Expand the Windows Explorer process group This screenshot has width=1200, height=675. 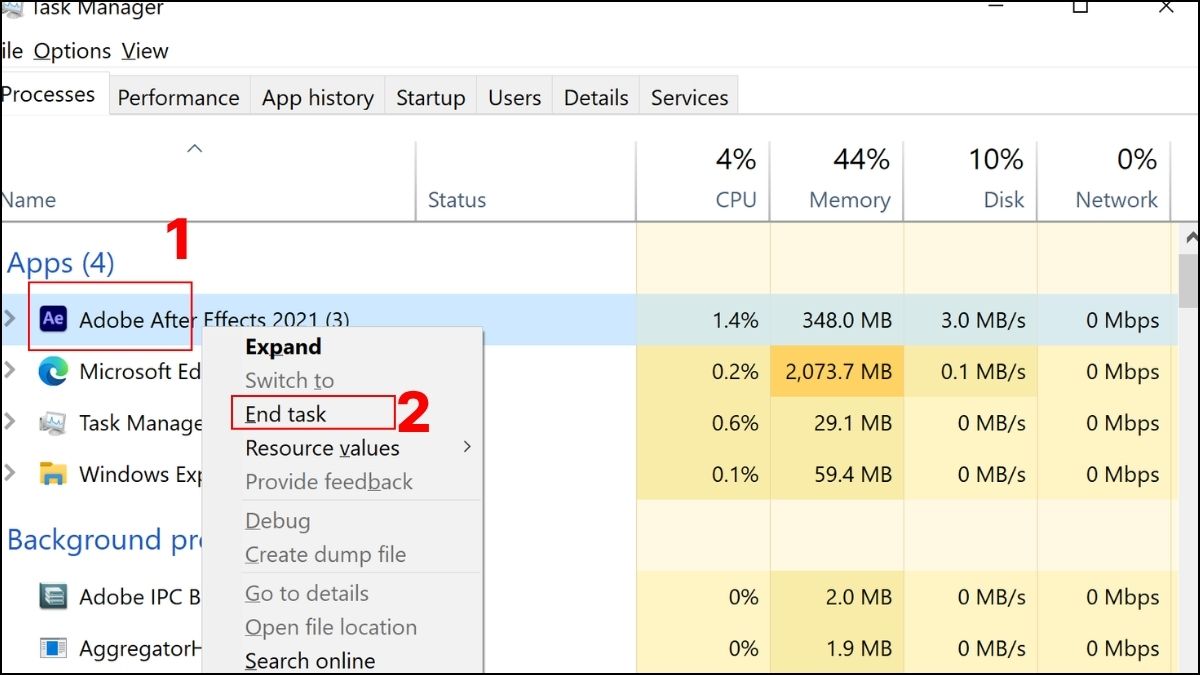tap(11, 474)
